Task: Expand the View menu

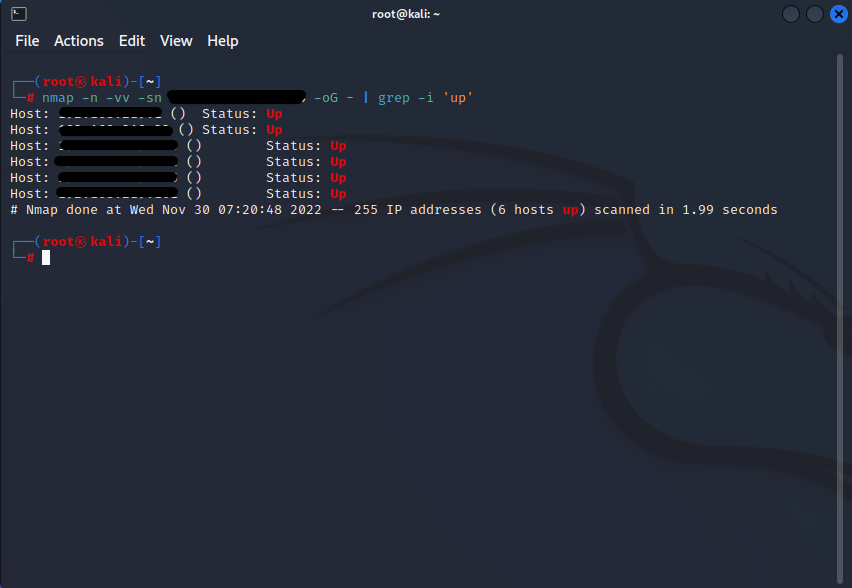Action: pyautogui.click(x=176, y=41)
